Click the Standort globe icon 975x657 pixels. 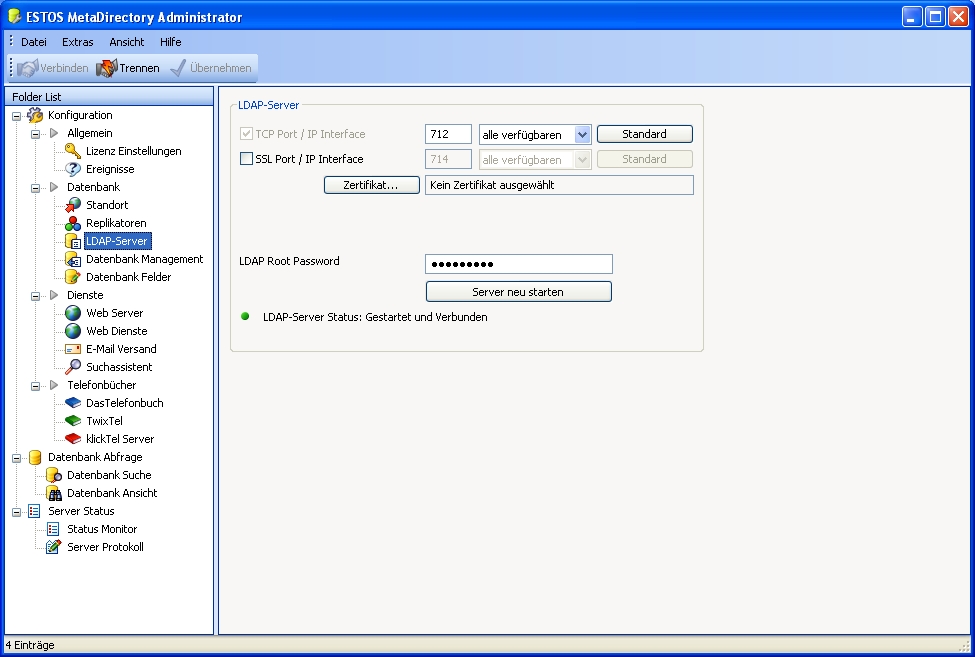(73, 205)
